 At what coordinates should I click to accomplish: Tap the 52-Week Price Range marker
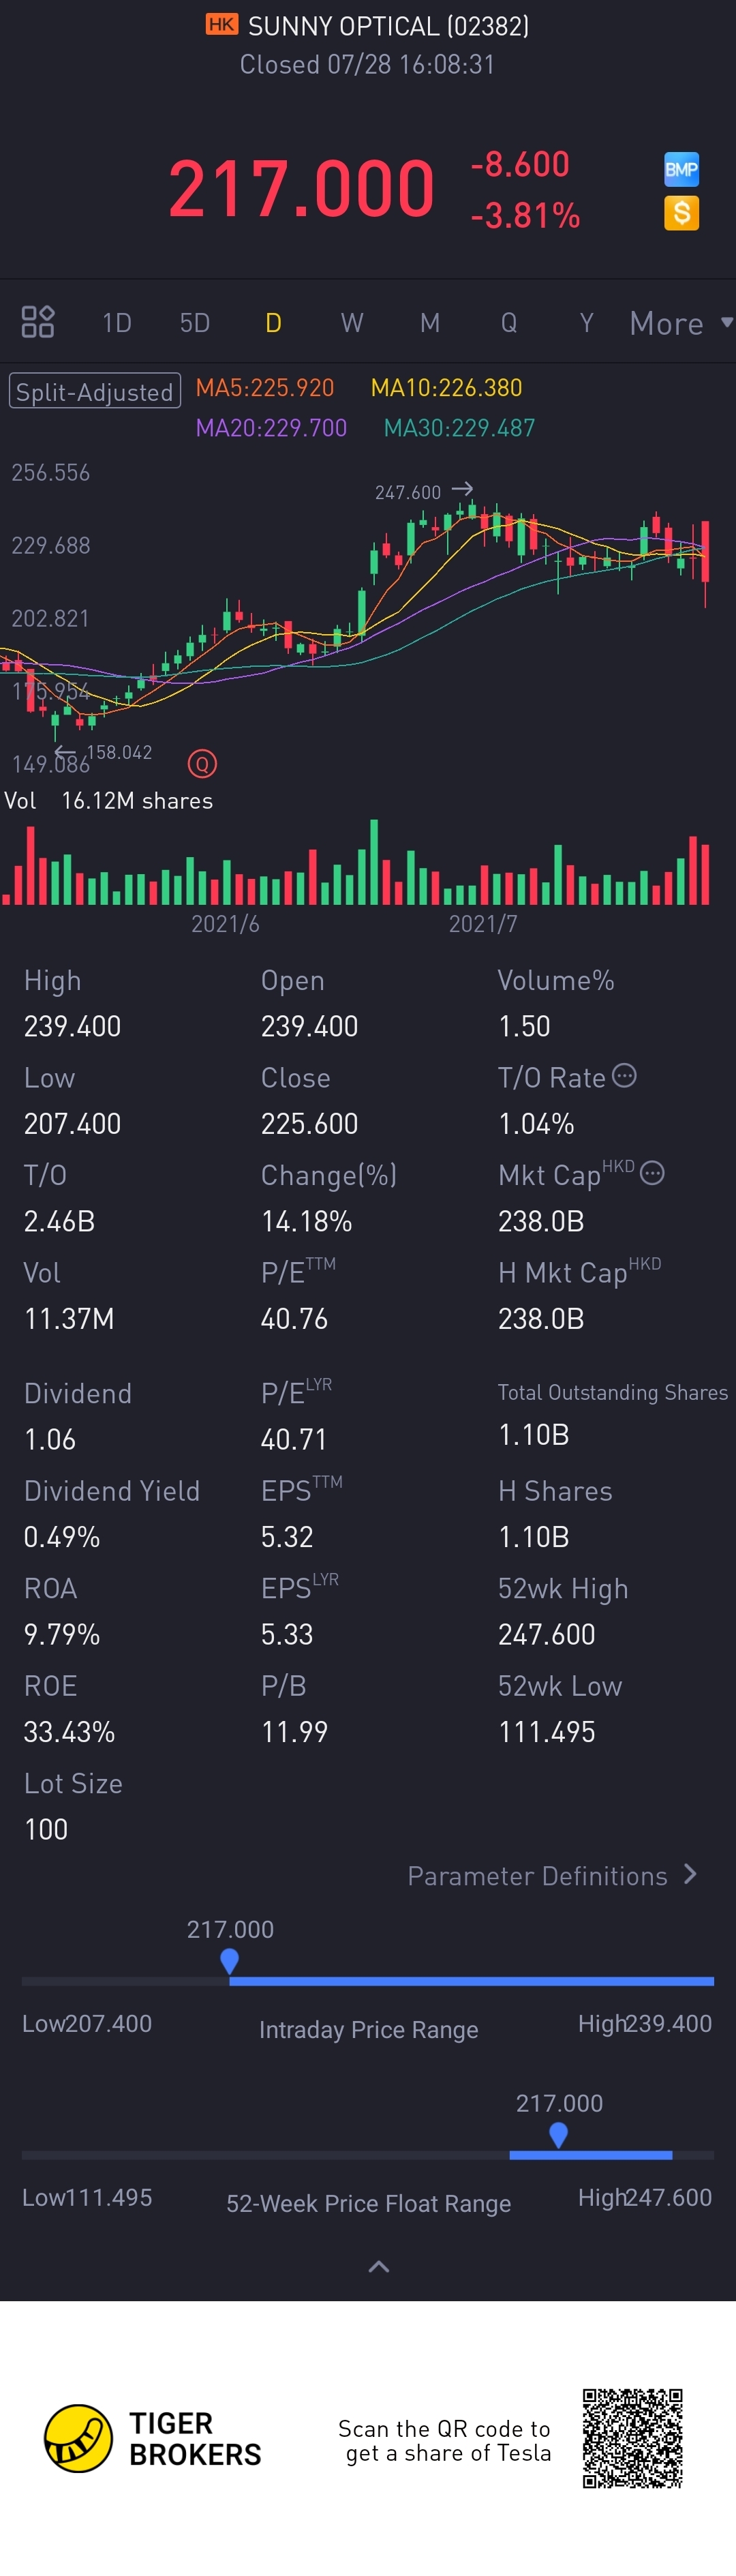(x=559, y=2134)
